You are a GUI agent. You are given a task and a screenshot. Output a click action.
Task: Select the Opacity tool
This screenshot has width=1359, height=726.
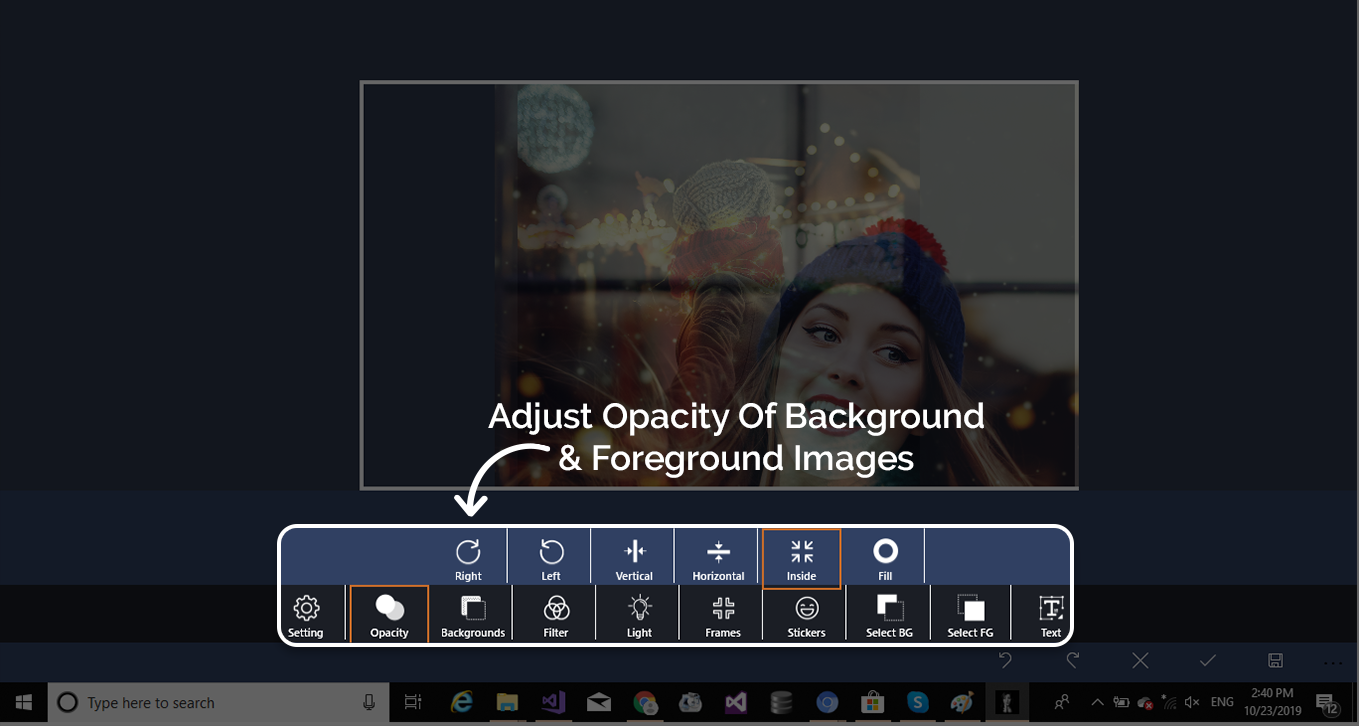[x=389, y=614]
